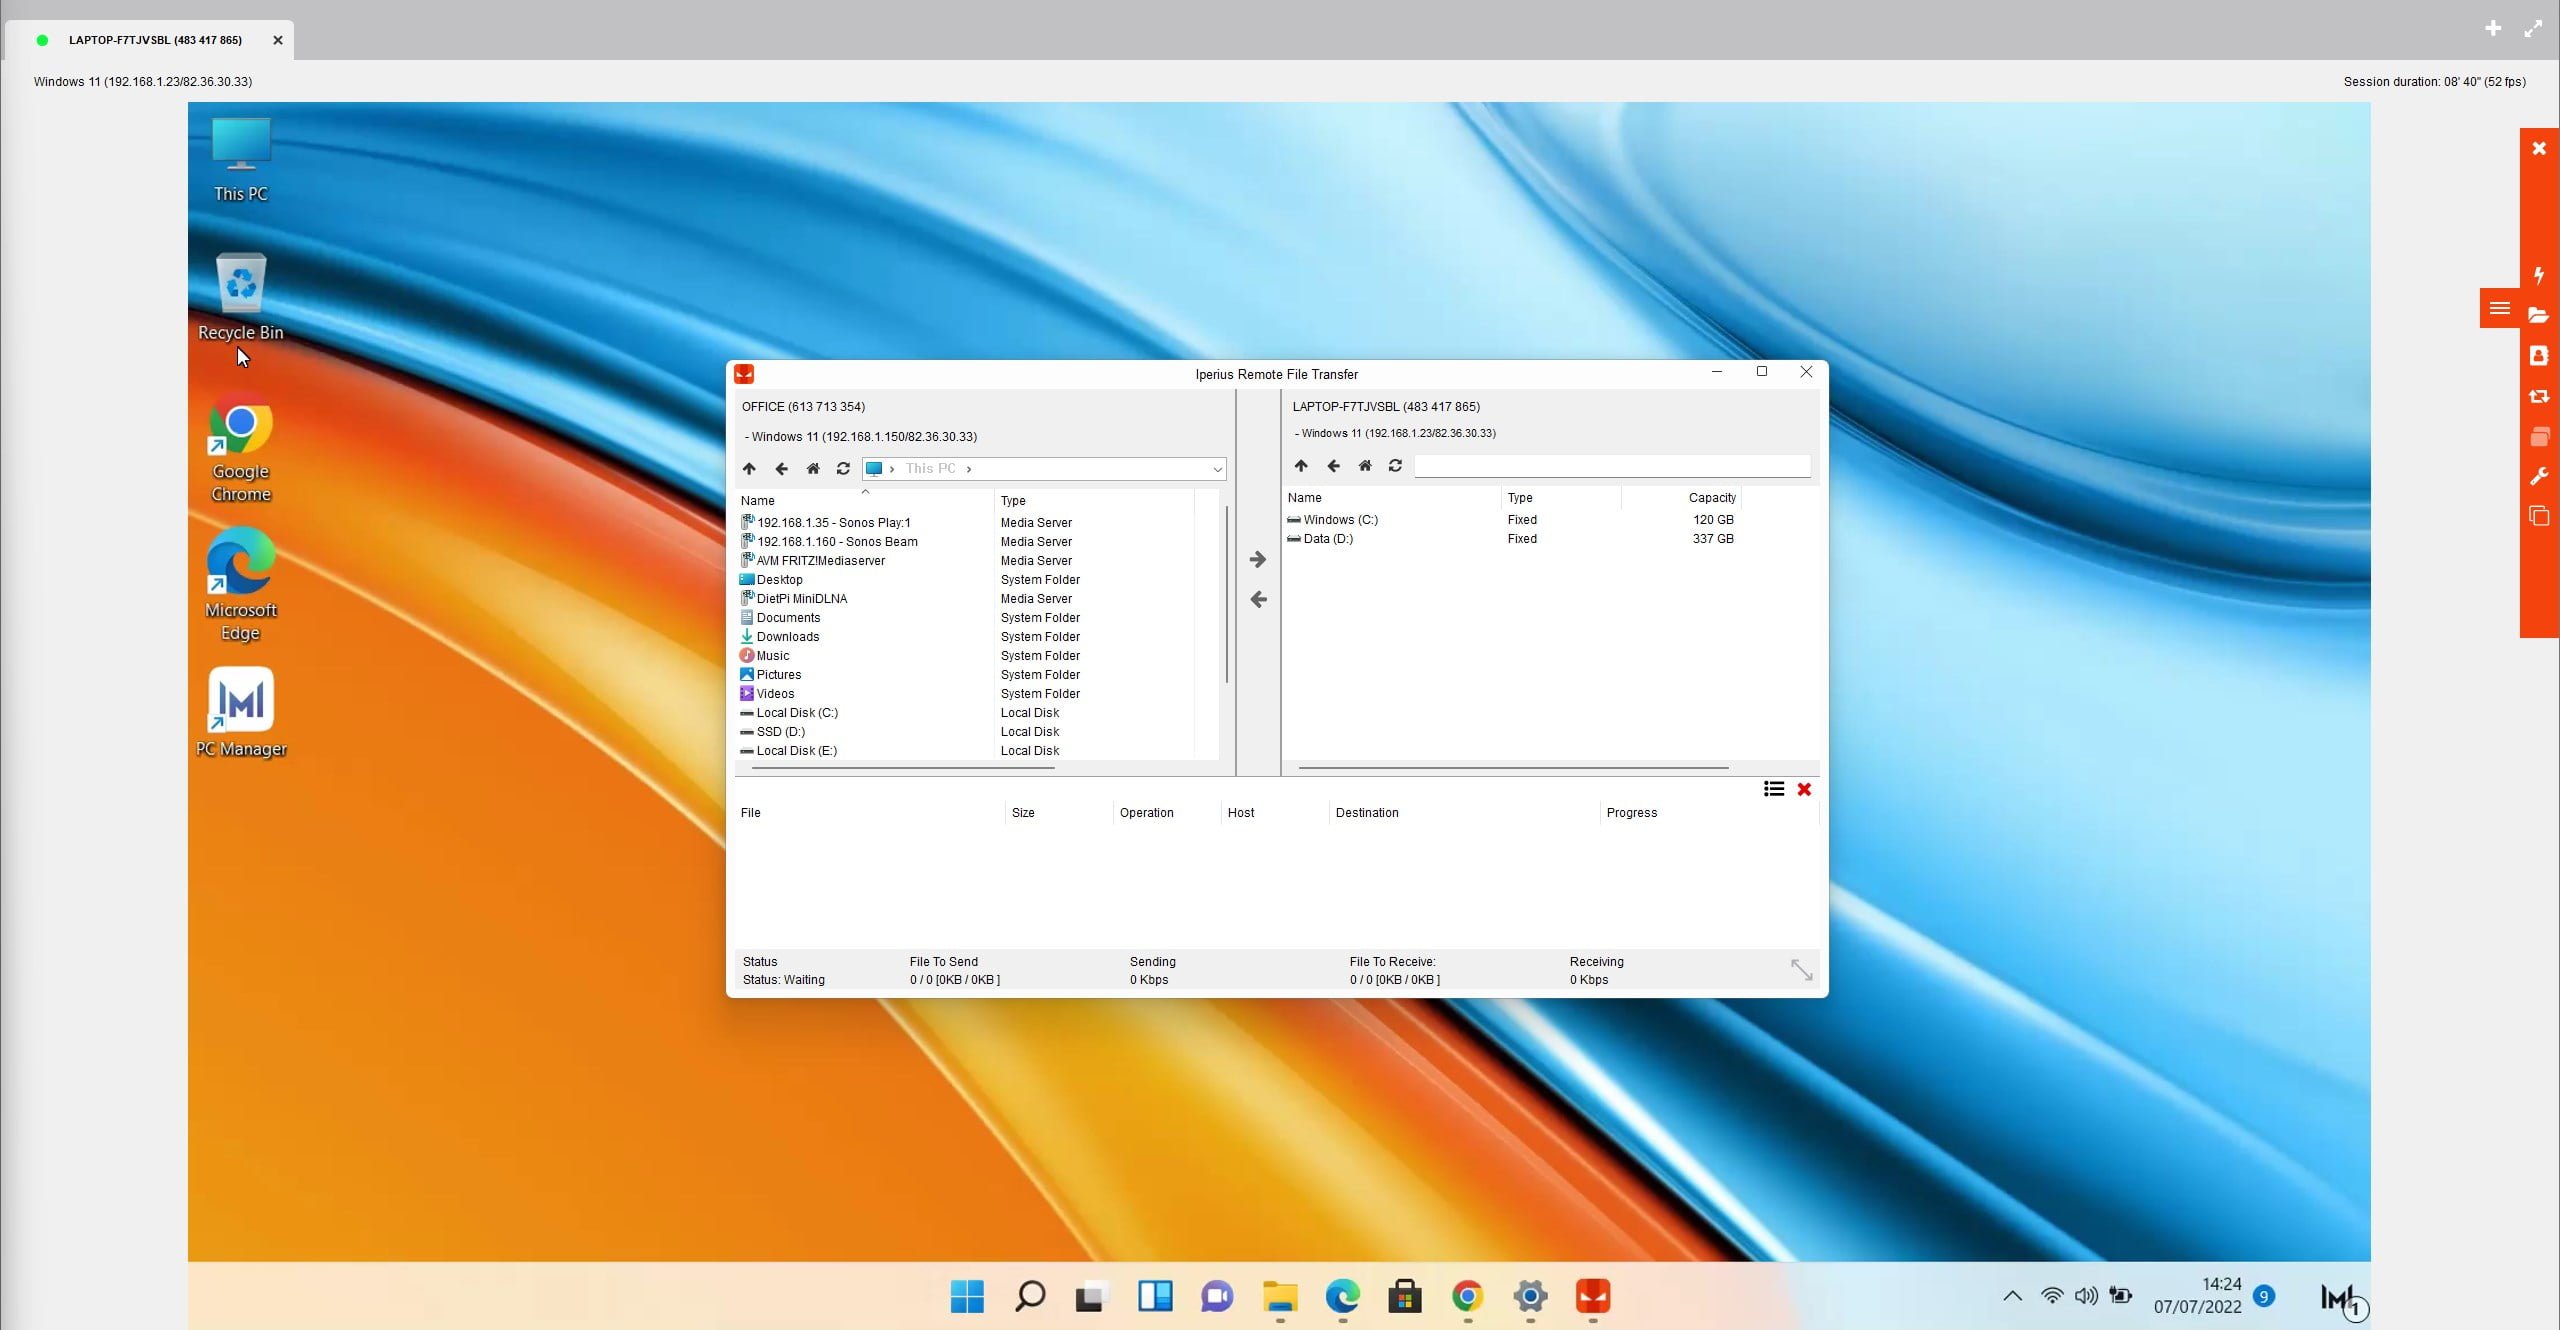Click the wrench settings icon in sidebar
2560x1330 pixels.
point(2538,477)
